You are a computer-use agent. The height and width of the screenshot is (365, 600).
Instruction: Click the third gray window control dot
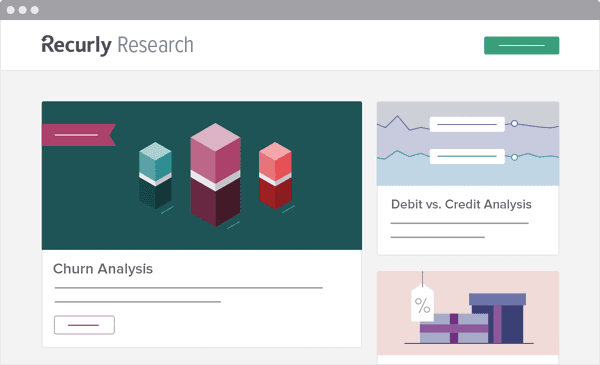click(x=34, y=10)
